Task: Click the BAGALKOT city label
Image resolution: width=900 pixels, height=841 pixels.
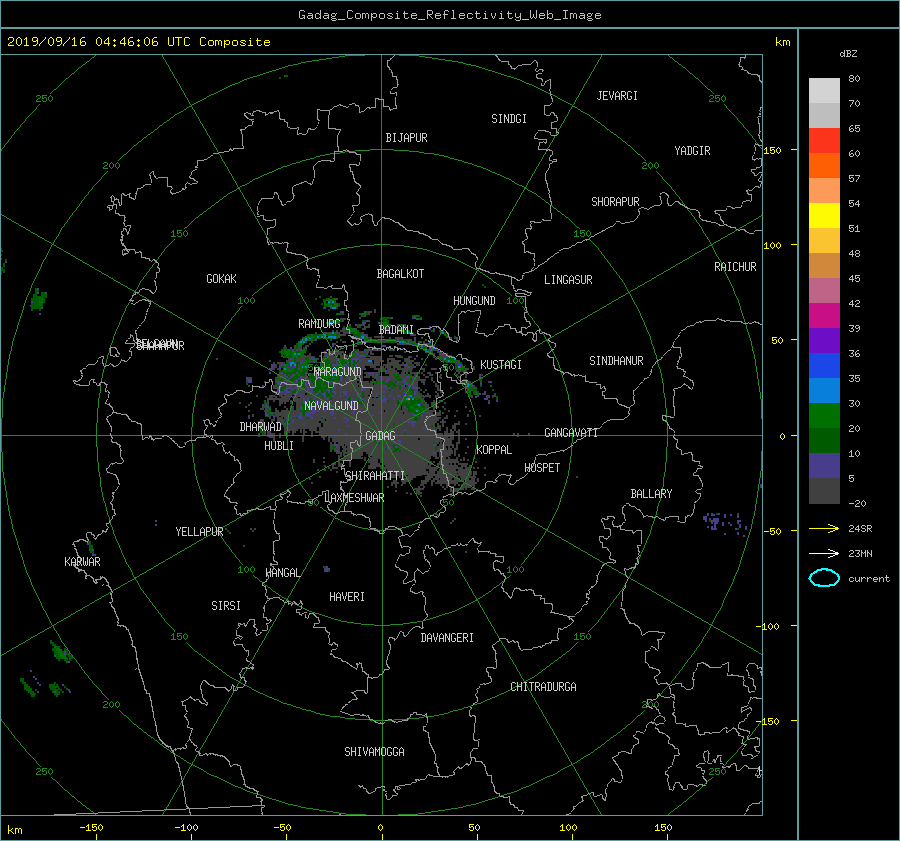Action: pos(400,274)
